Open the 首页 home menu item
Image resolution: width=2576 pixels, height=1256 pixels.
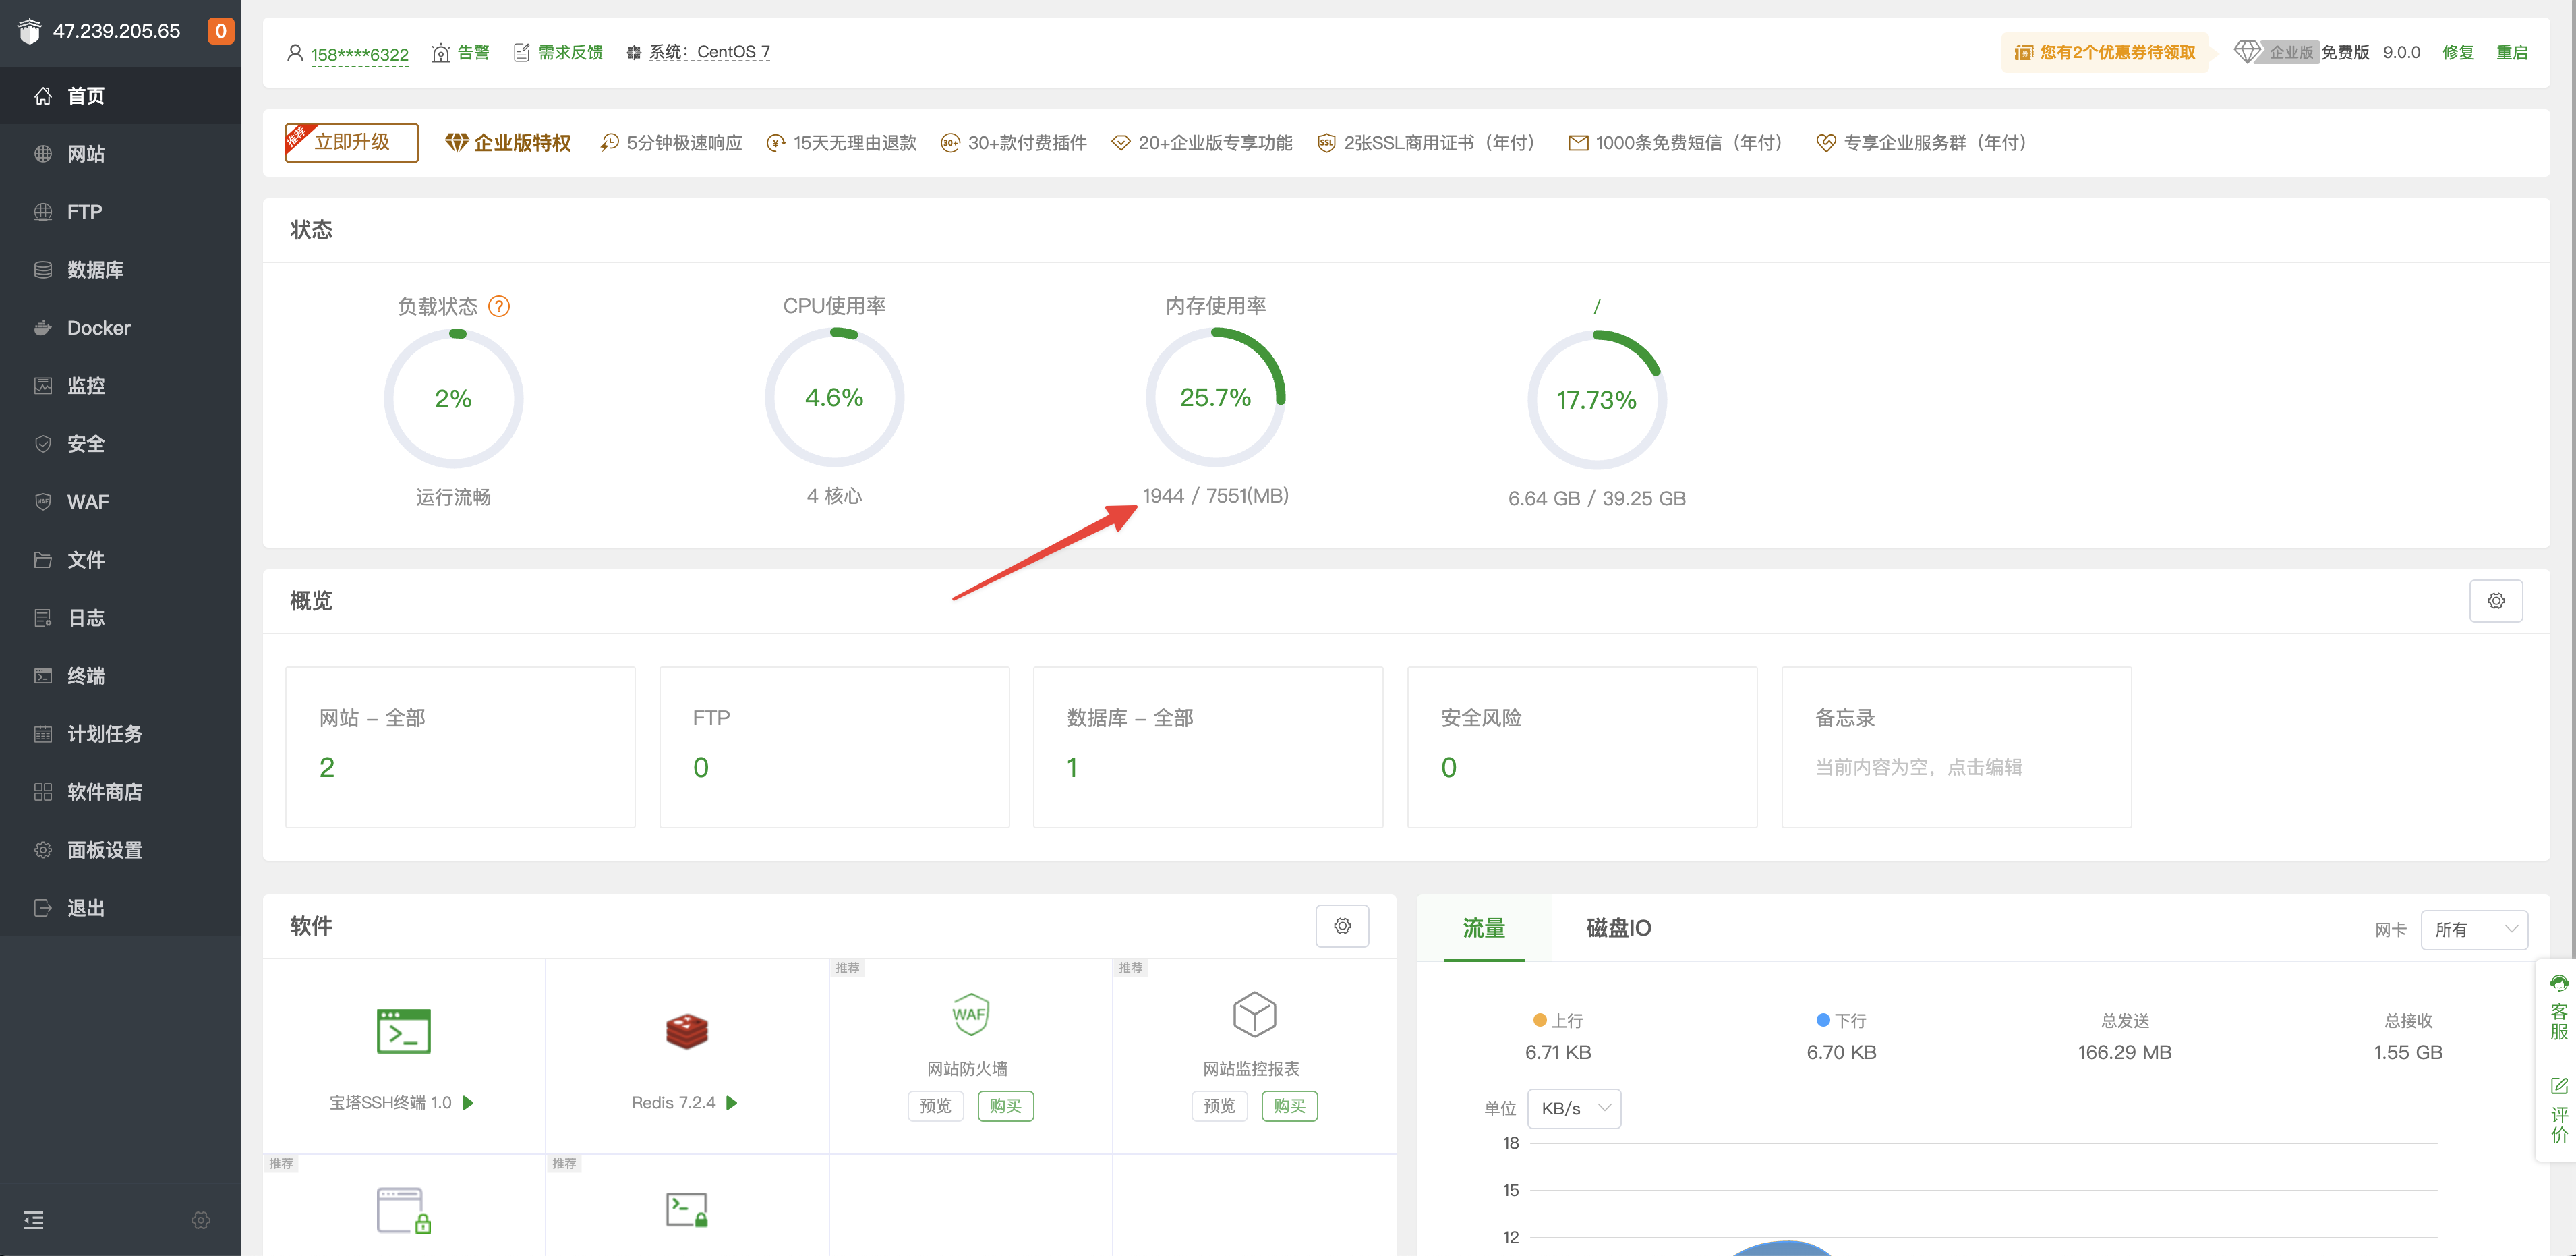coord(120,96)
